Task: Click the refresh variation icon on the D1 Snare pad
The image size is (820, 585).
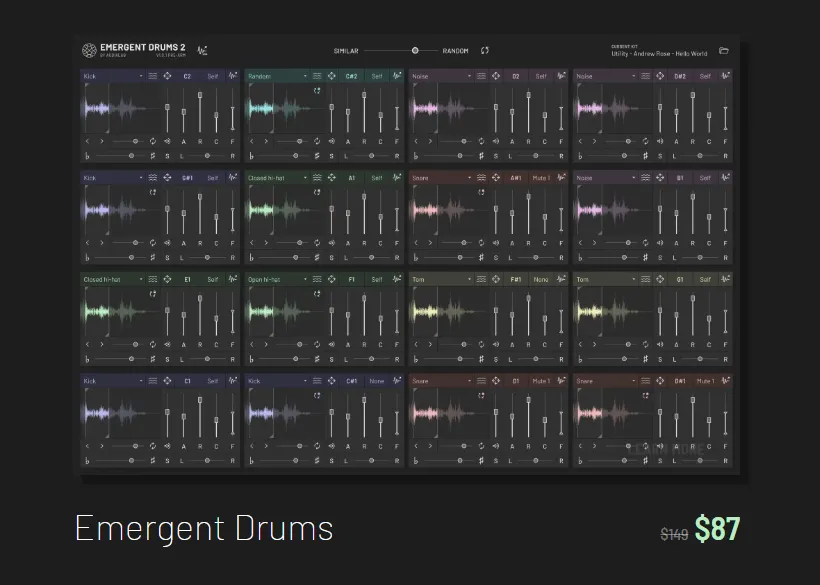Action: click(x=481, y=446)
